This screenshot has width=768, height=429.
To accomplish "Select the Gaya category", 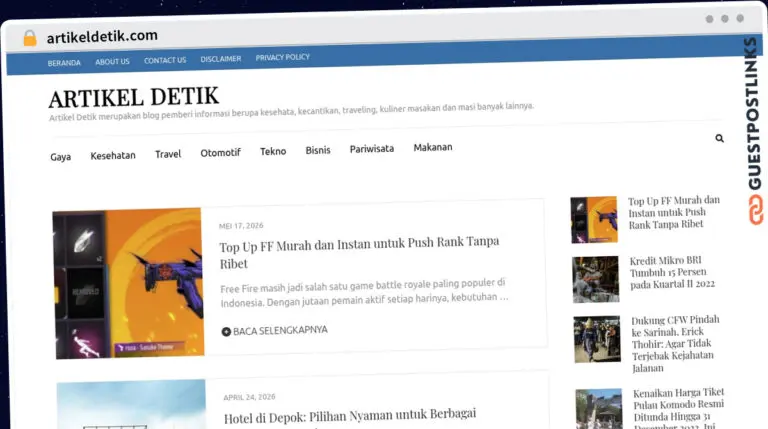I will click(61, 157).
